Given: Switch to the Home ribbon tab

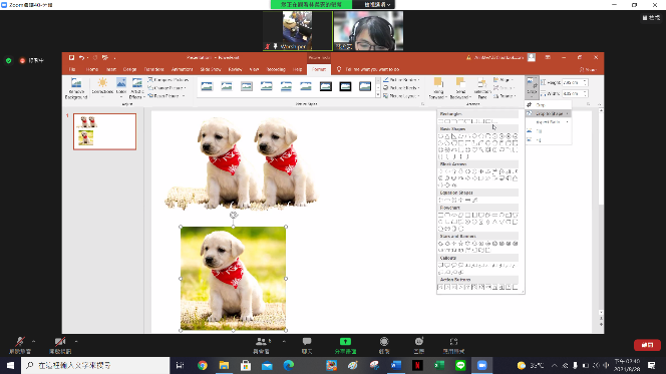Looking at the screenshot, I should click(x=92, y=69).
